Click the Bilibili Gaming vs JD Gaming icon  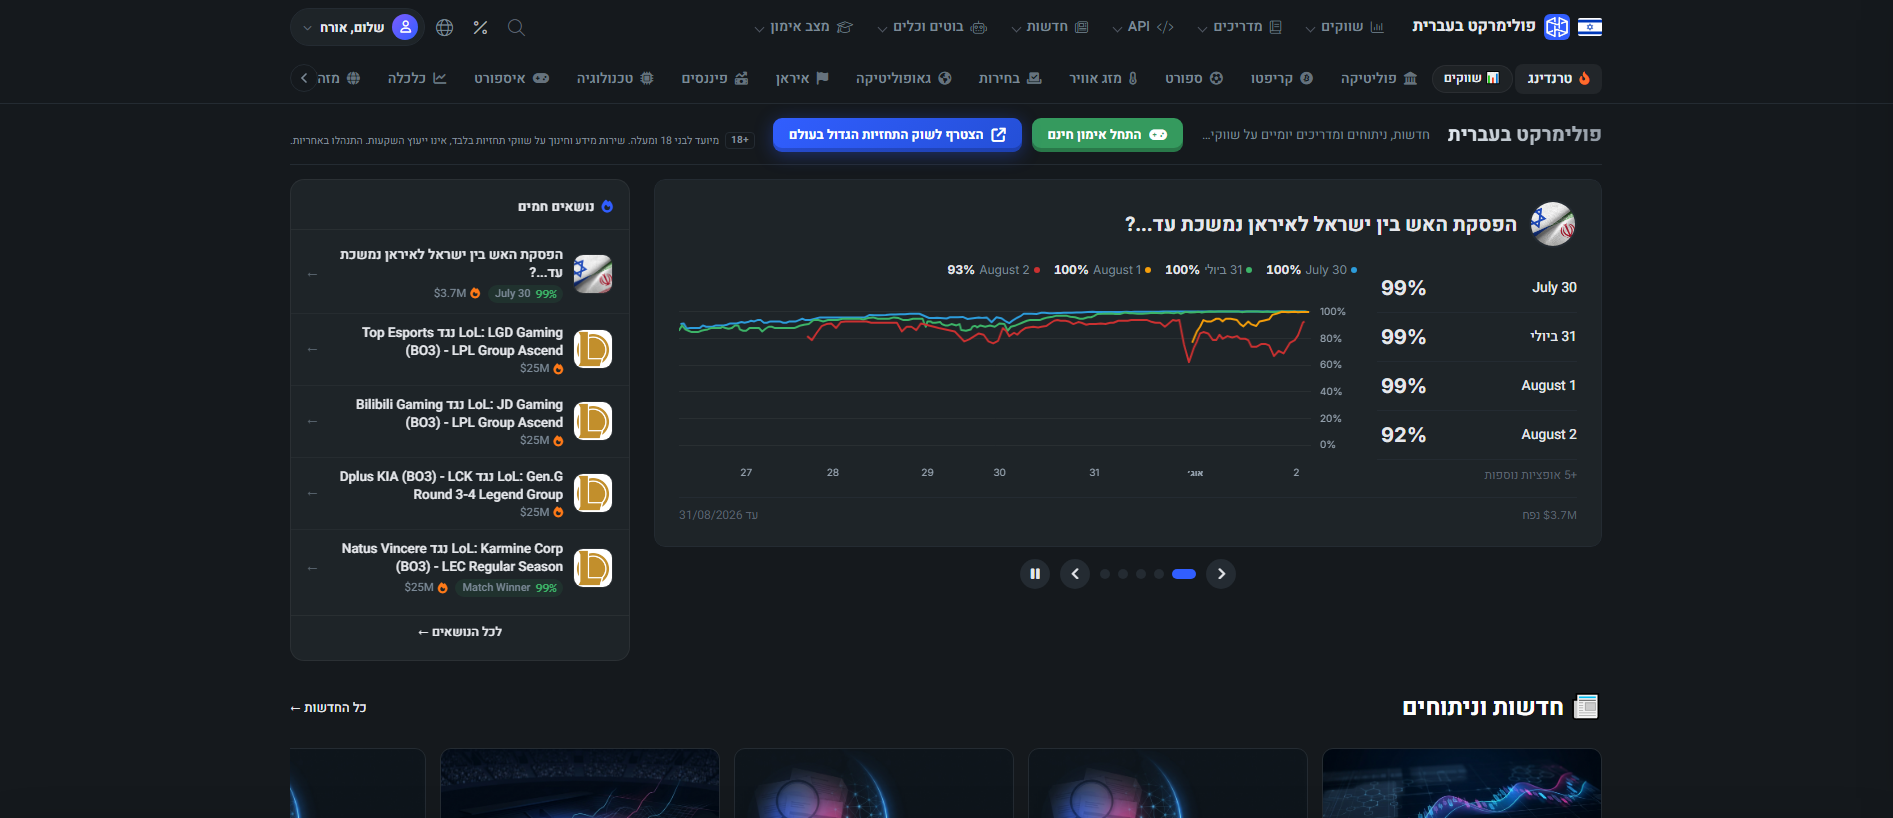click(x=593, y=421)
